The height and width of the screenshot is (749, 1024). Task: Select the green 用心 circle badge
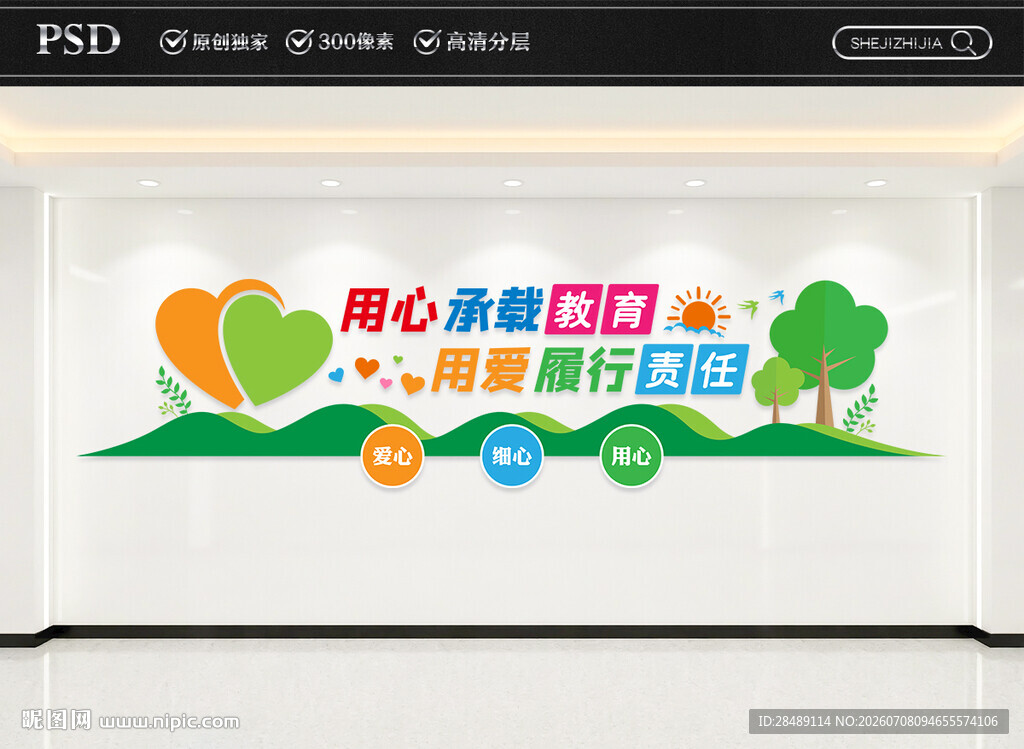tap(631, 456)
